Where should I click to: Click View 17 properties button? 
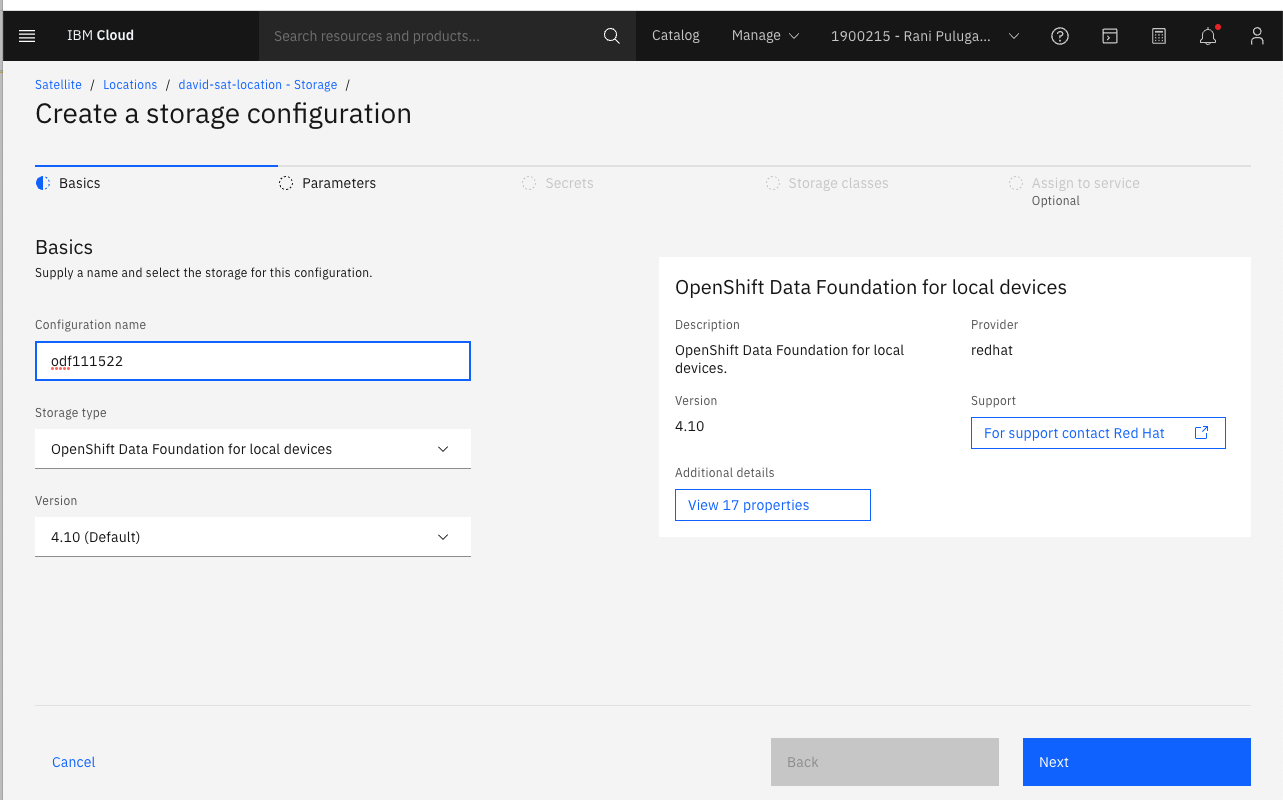773,505
